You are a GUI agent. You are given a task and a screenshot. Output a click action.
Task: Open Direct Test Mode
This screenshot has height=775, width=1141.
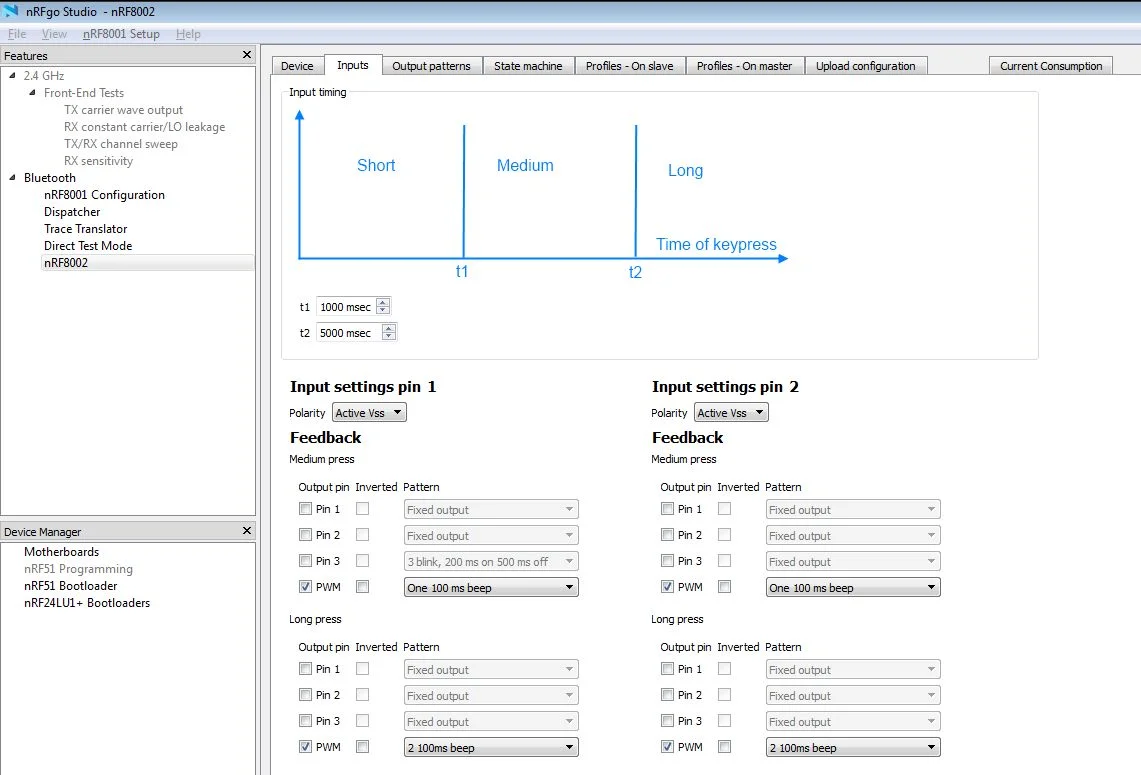[88, 246]
